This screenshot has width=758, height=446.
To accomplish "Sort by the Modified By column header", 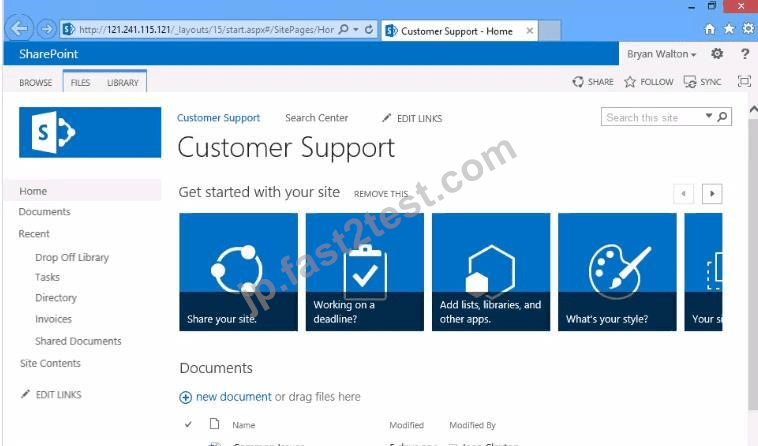I will [x=472, y=425].
